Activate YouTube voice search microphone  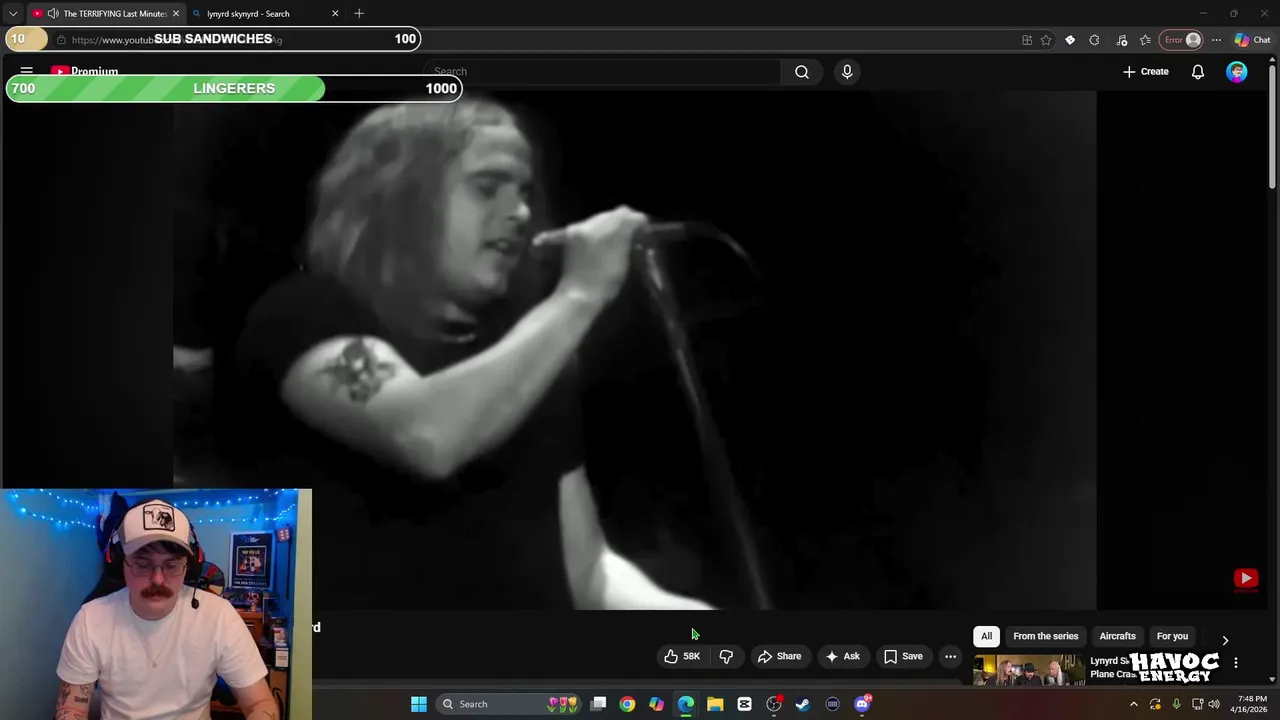pos(847,72)
